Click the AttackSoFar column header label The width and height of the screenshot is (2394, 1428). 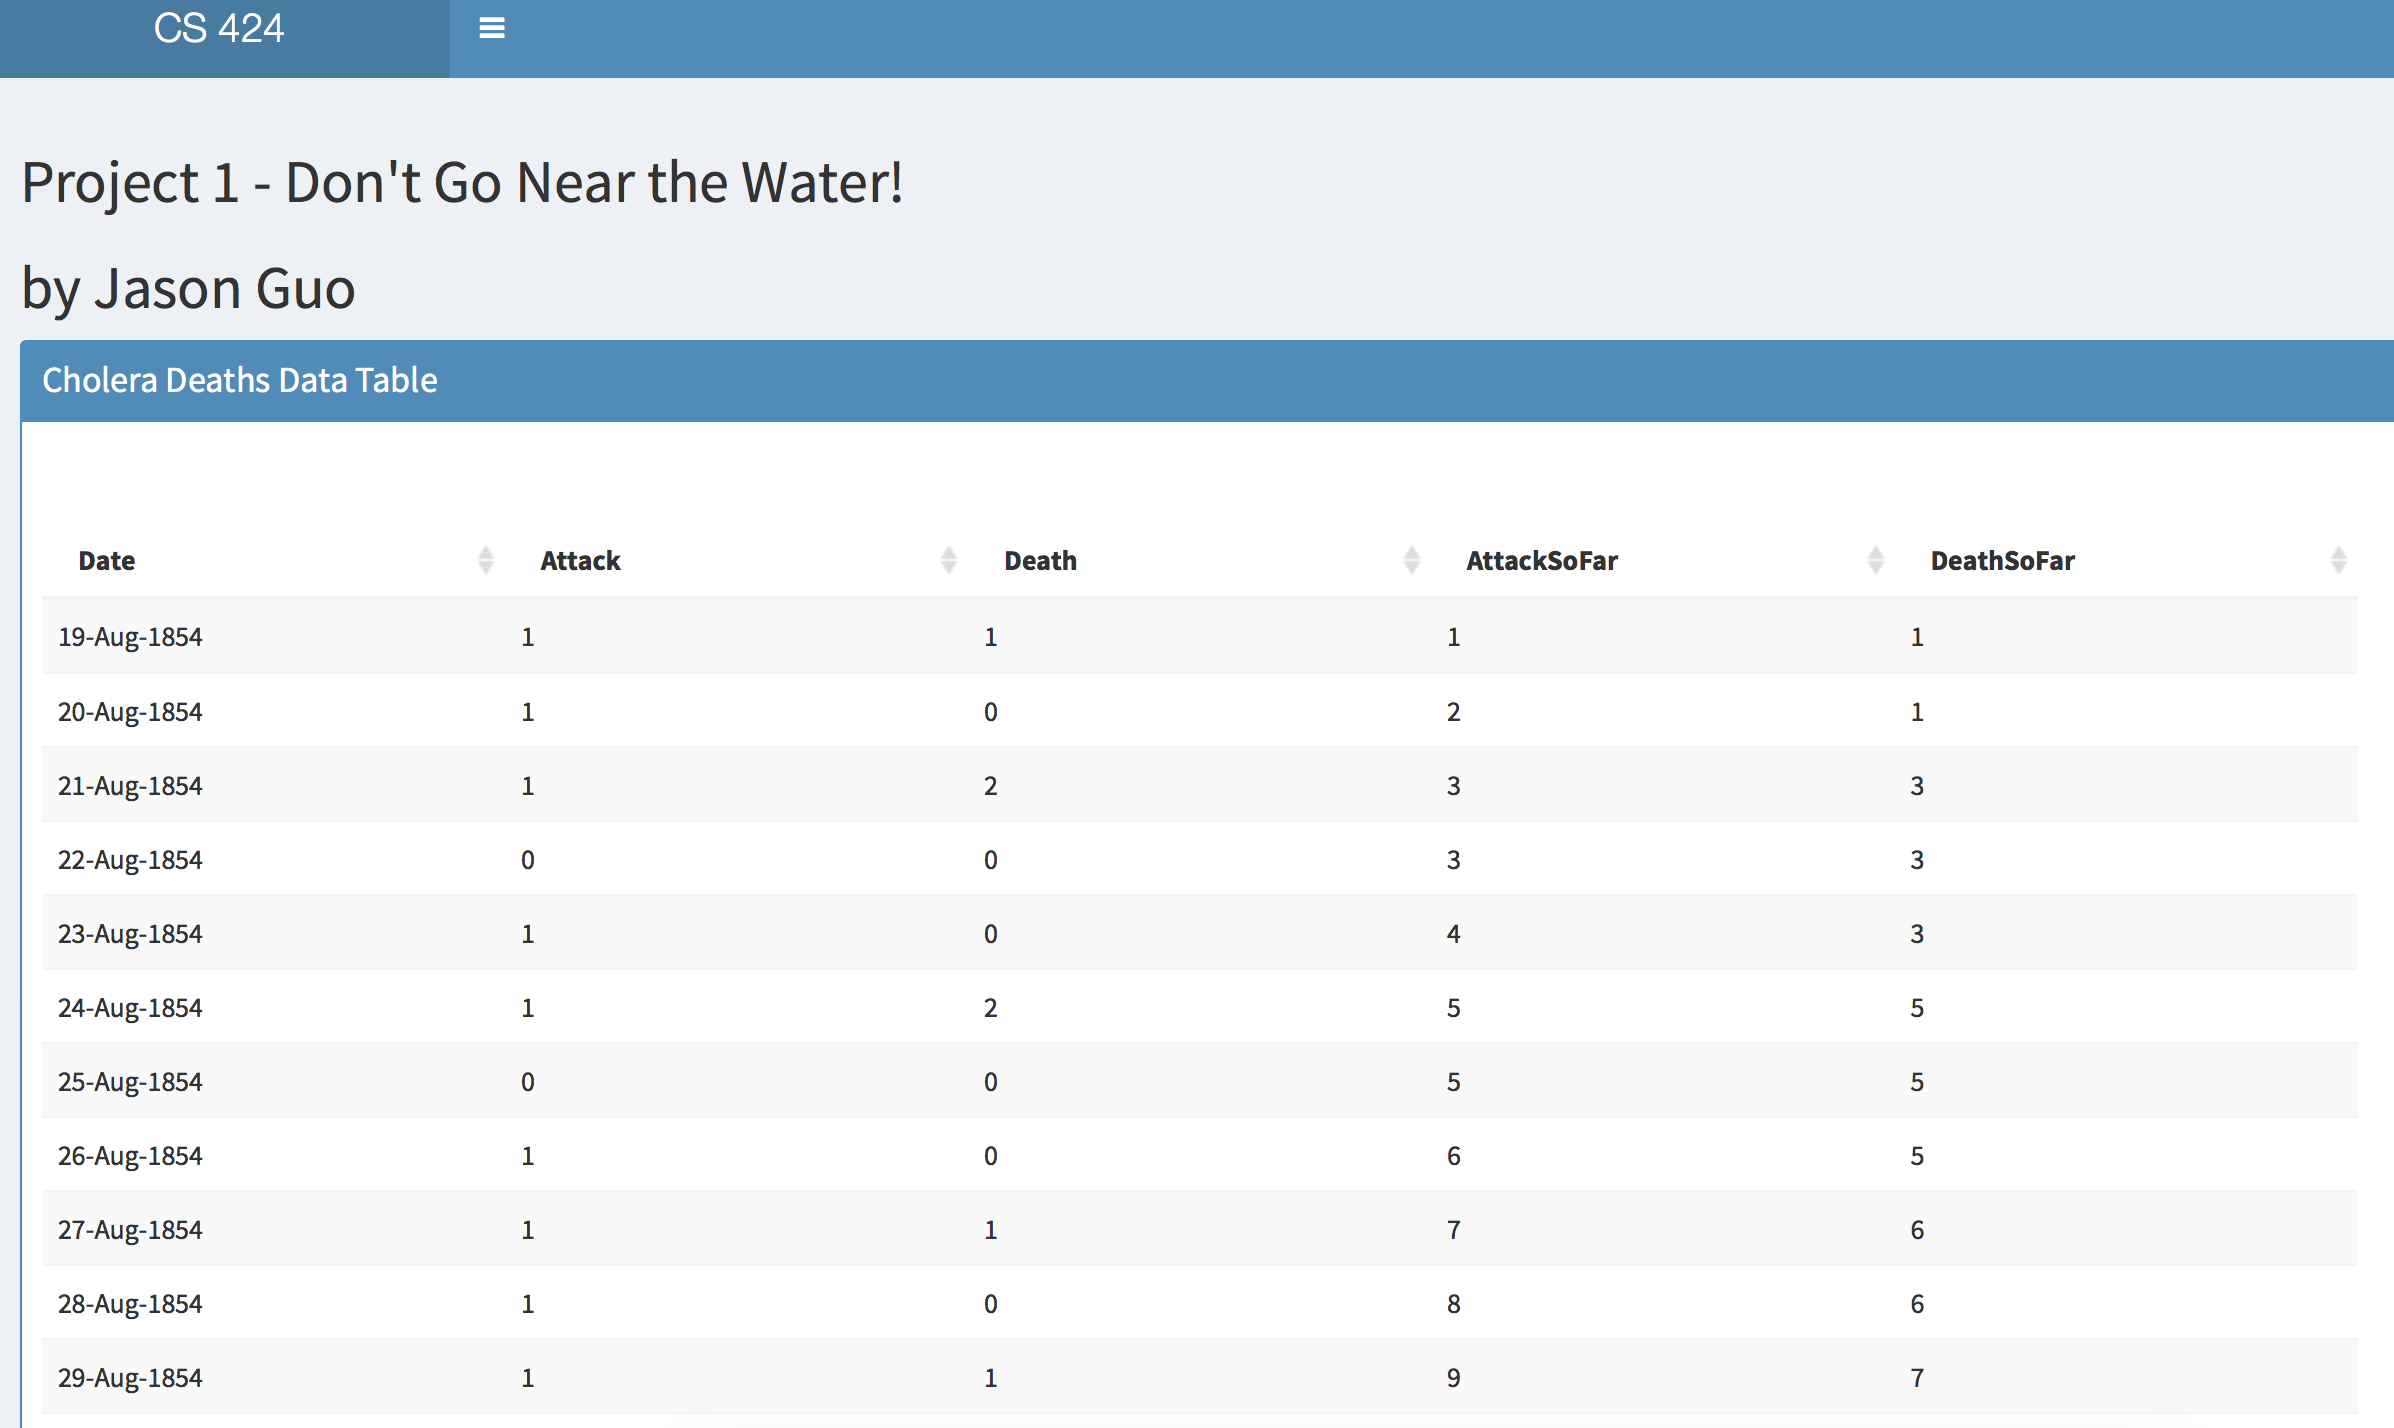[1542, 561]
